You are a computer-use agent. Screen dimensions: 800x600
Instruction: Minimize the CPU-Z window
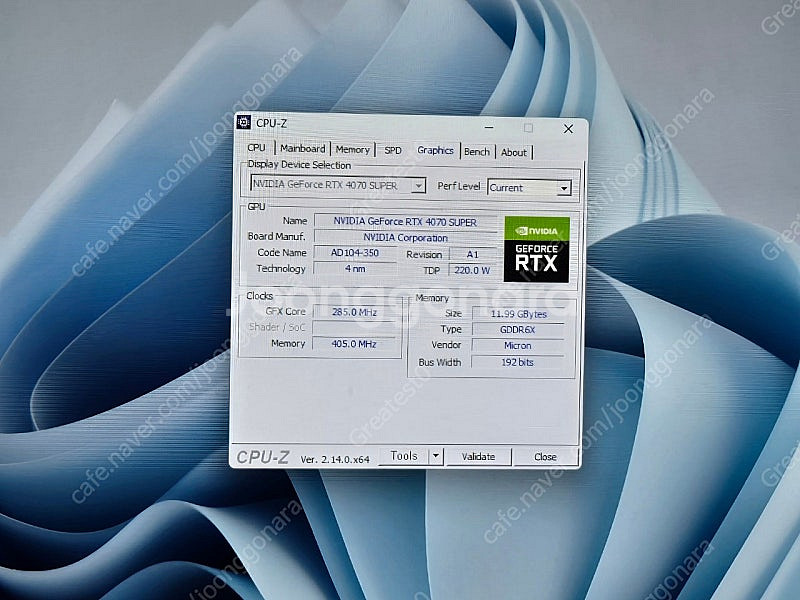coord(489,127)
